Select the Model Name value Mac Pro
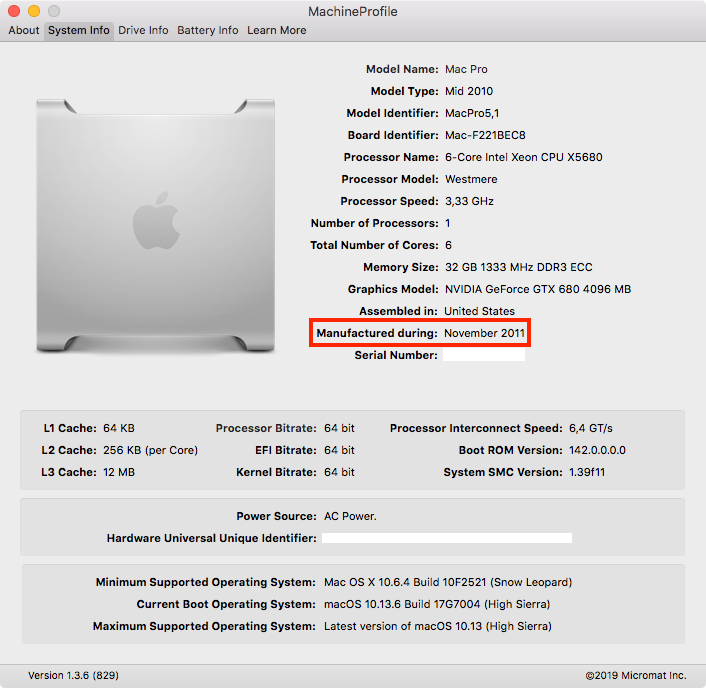This screenshot has width=706, height=688. click(x=466, y=69)
